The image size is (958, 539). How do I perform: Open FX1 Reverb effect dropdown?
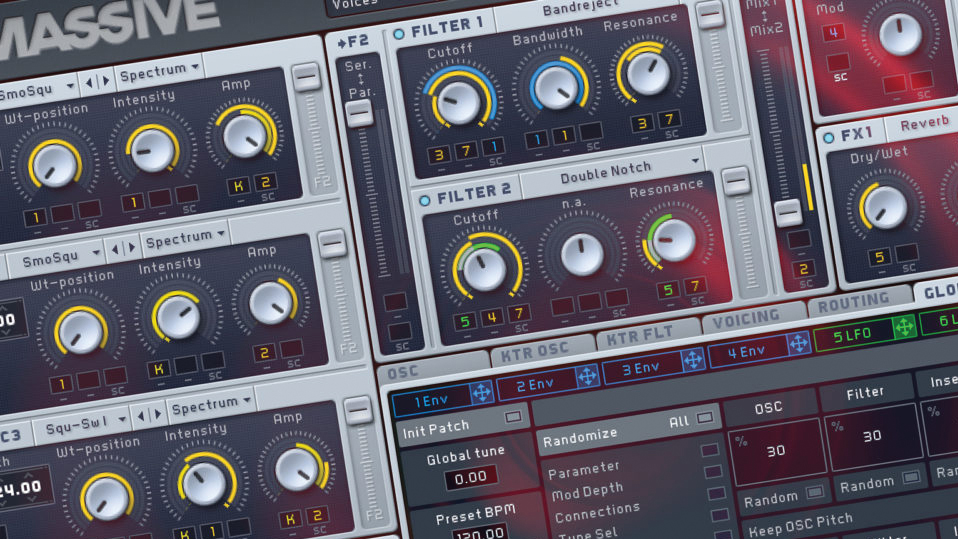coord(924,123)
